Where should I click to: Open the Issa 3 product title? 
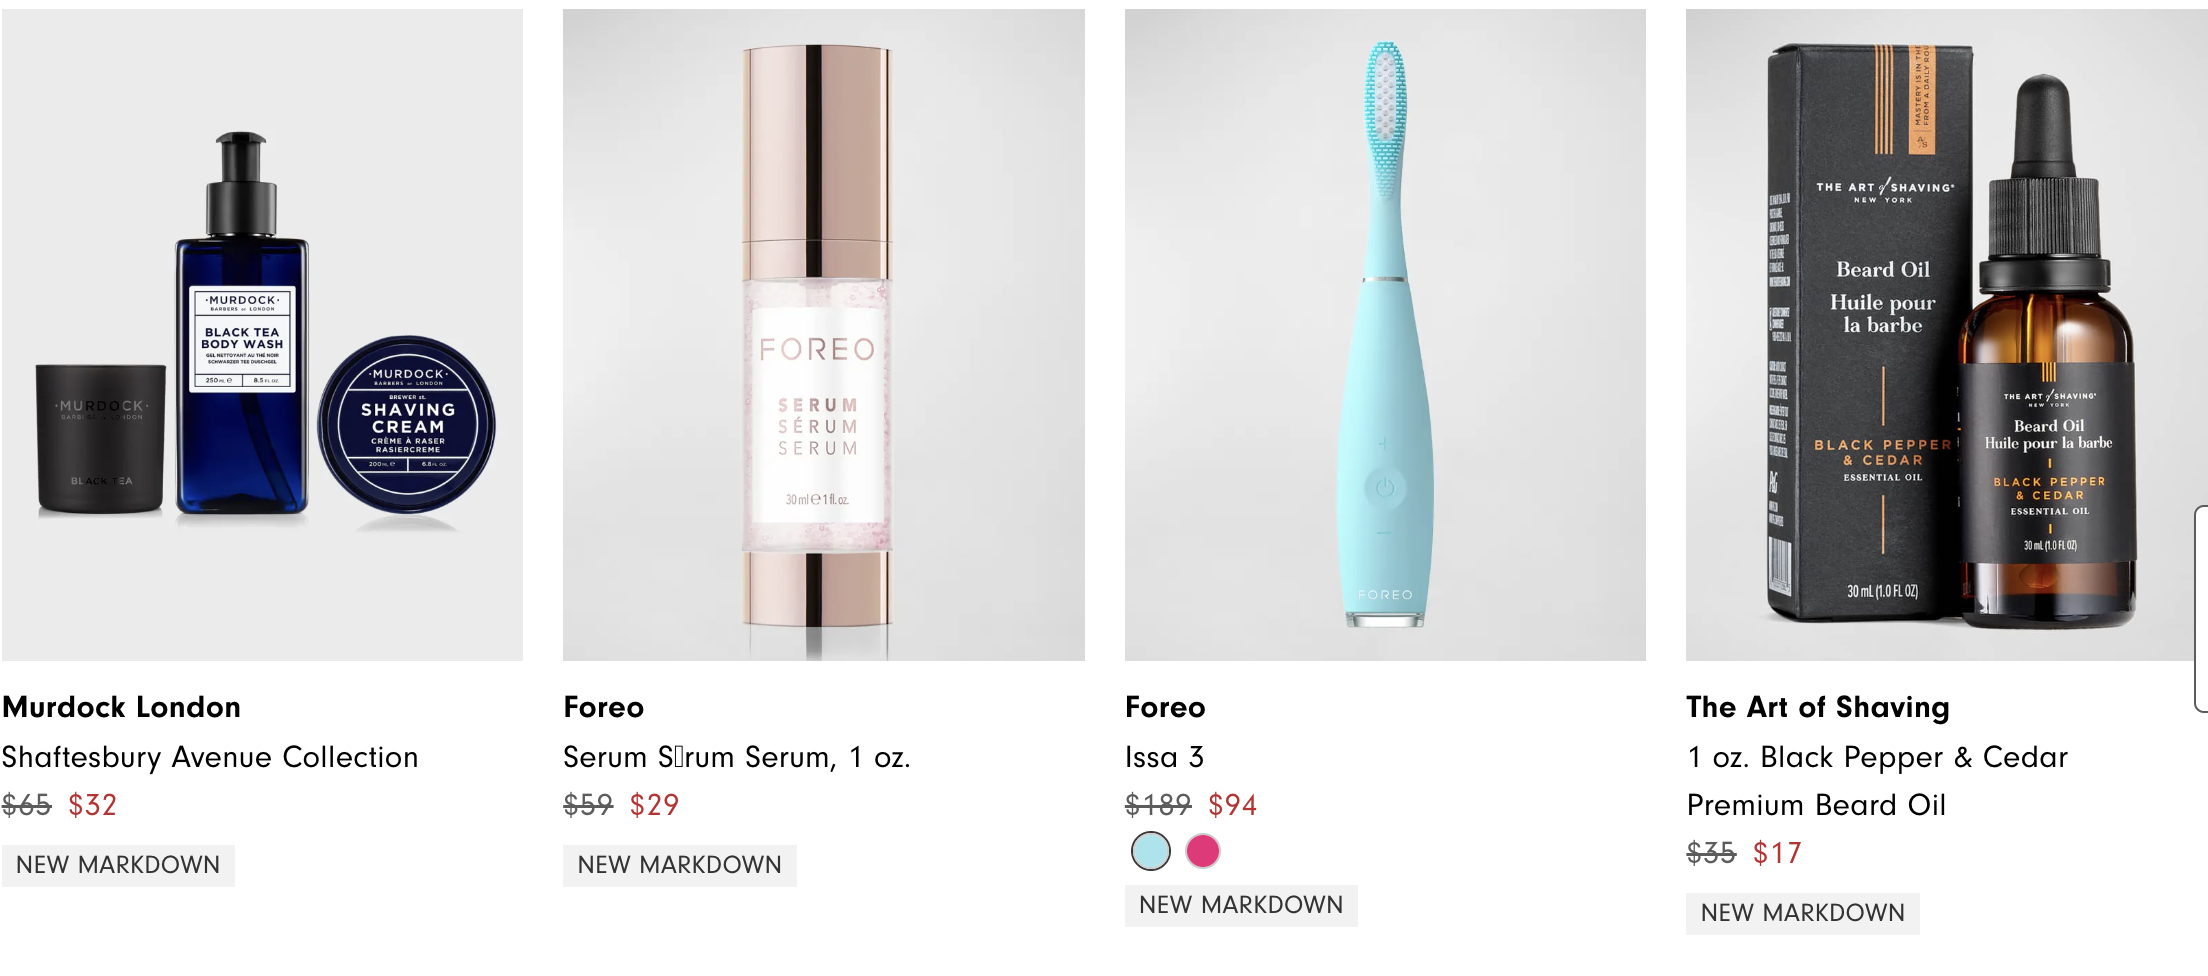click(1165, 757)
